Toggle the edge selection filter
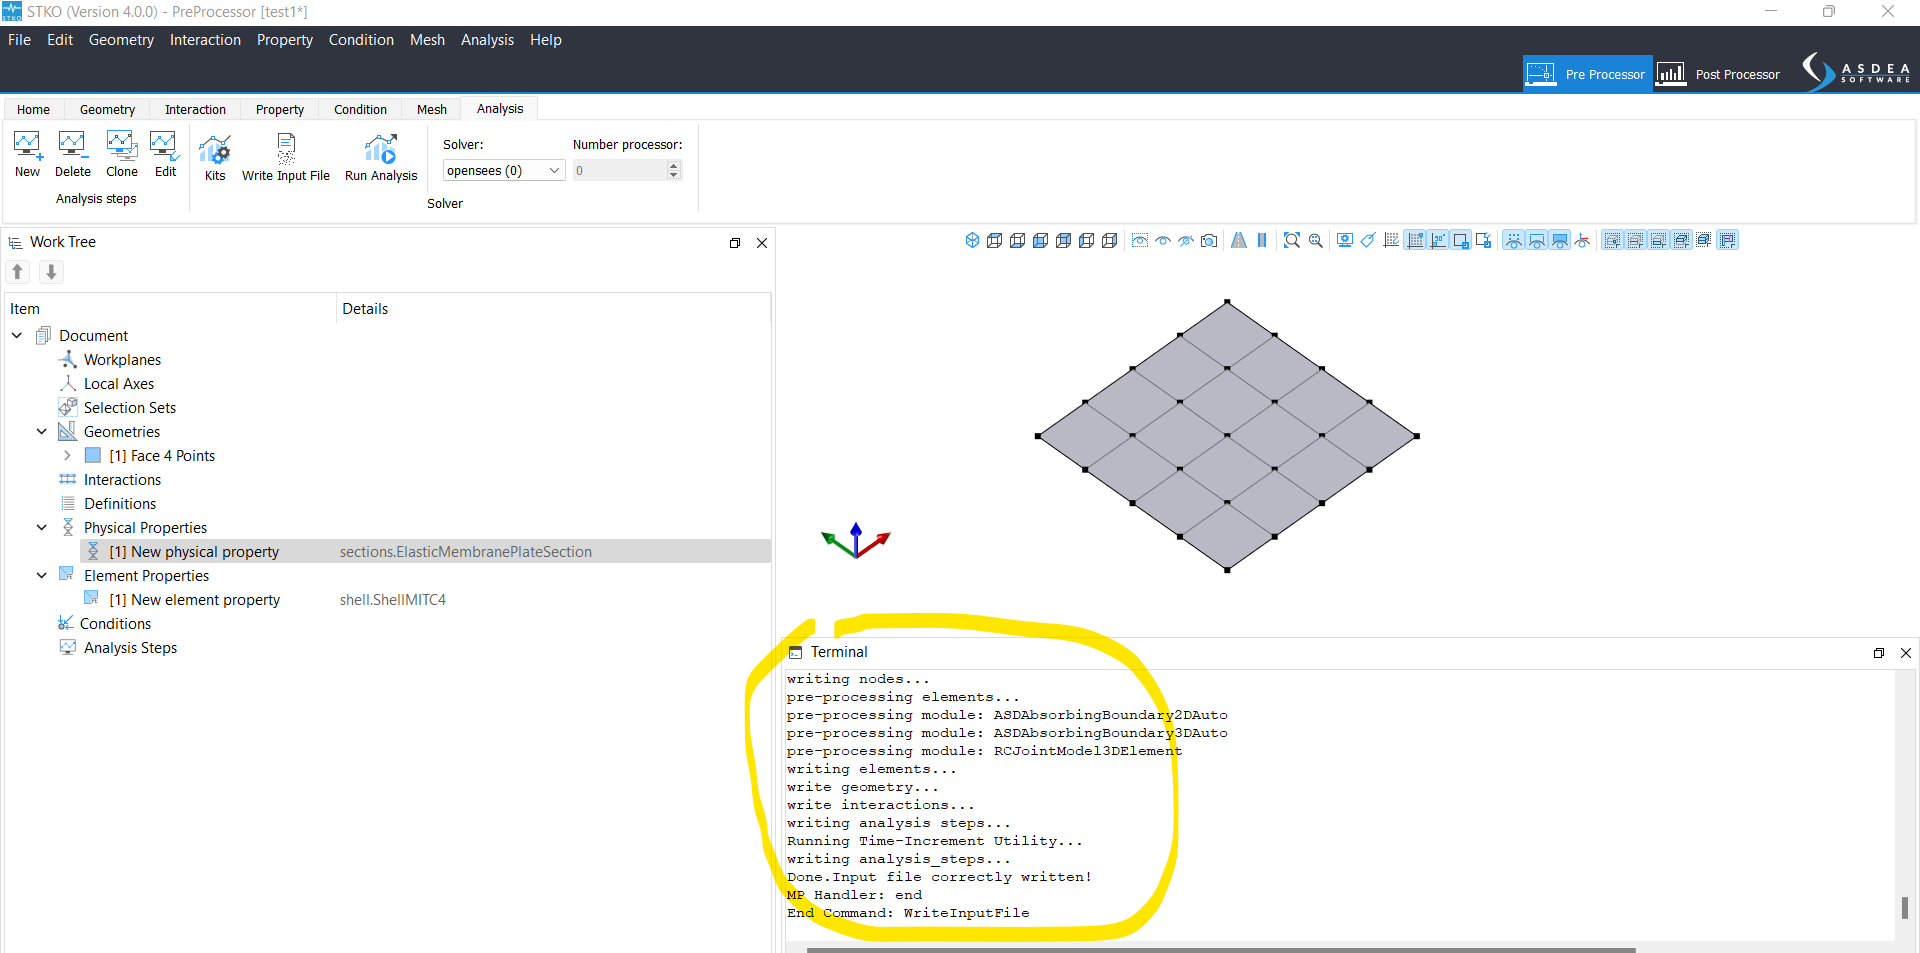This screenshot has width=1920, height=953. click(1635, 240)
